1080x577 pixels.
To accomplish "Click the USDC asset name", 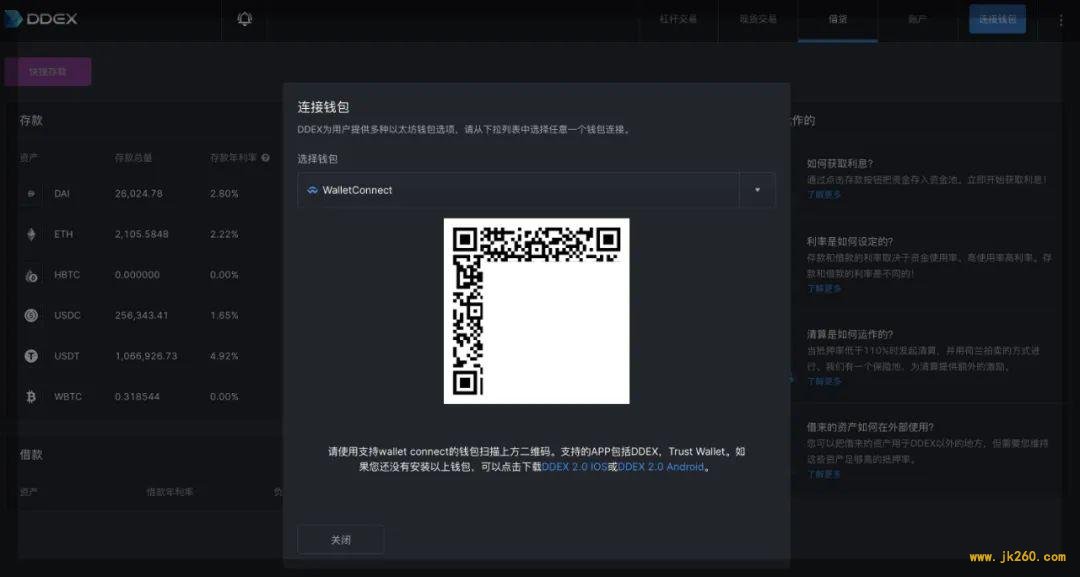I will [68, 315].
